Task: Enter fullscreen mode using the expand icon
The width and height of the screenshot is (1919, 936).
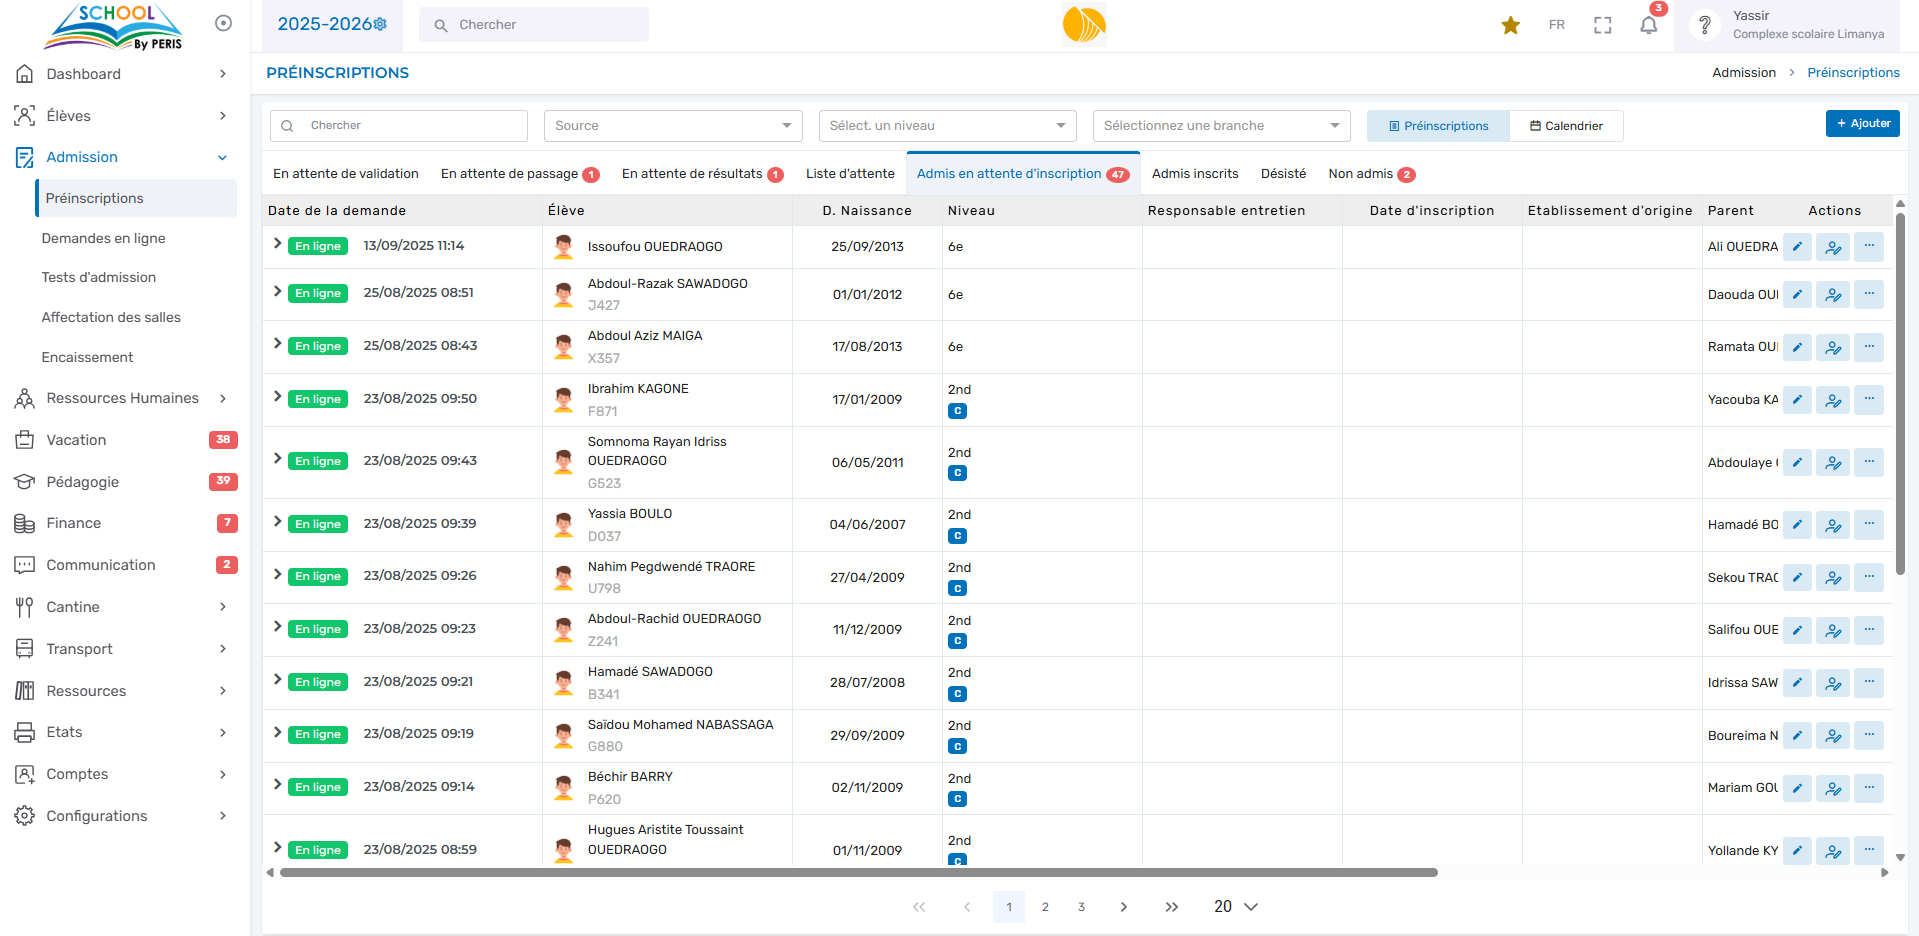Action: click(x=1602, y=25)
